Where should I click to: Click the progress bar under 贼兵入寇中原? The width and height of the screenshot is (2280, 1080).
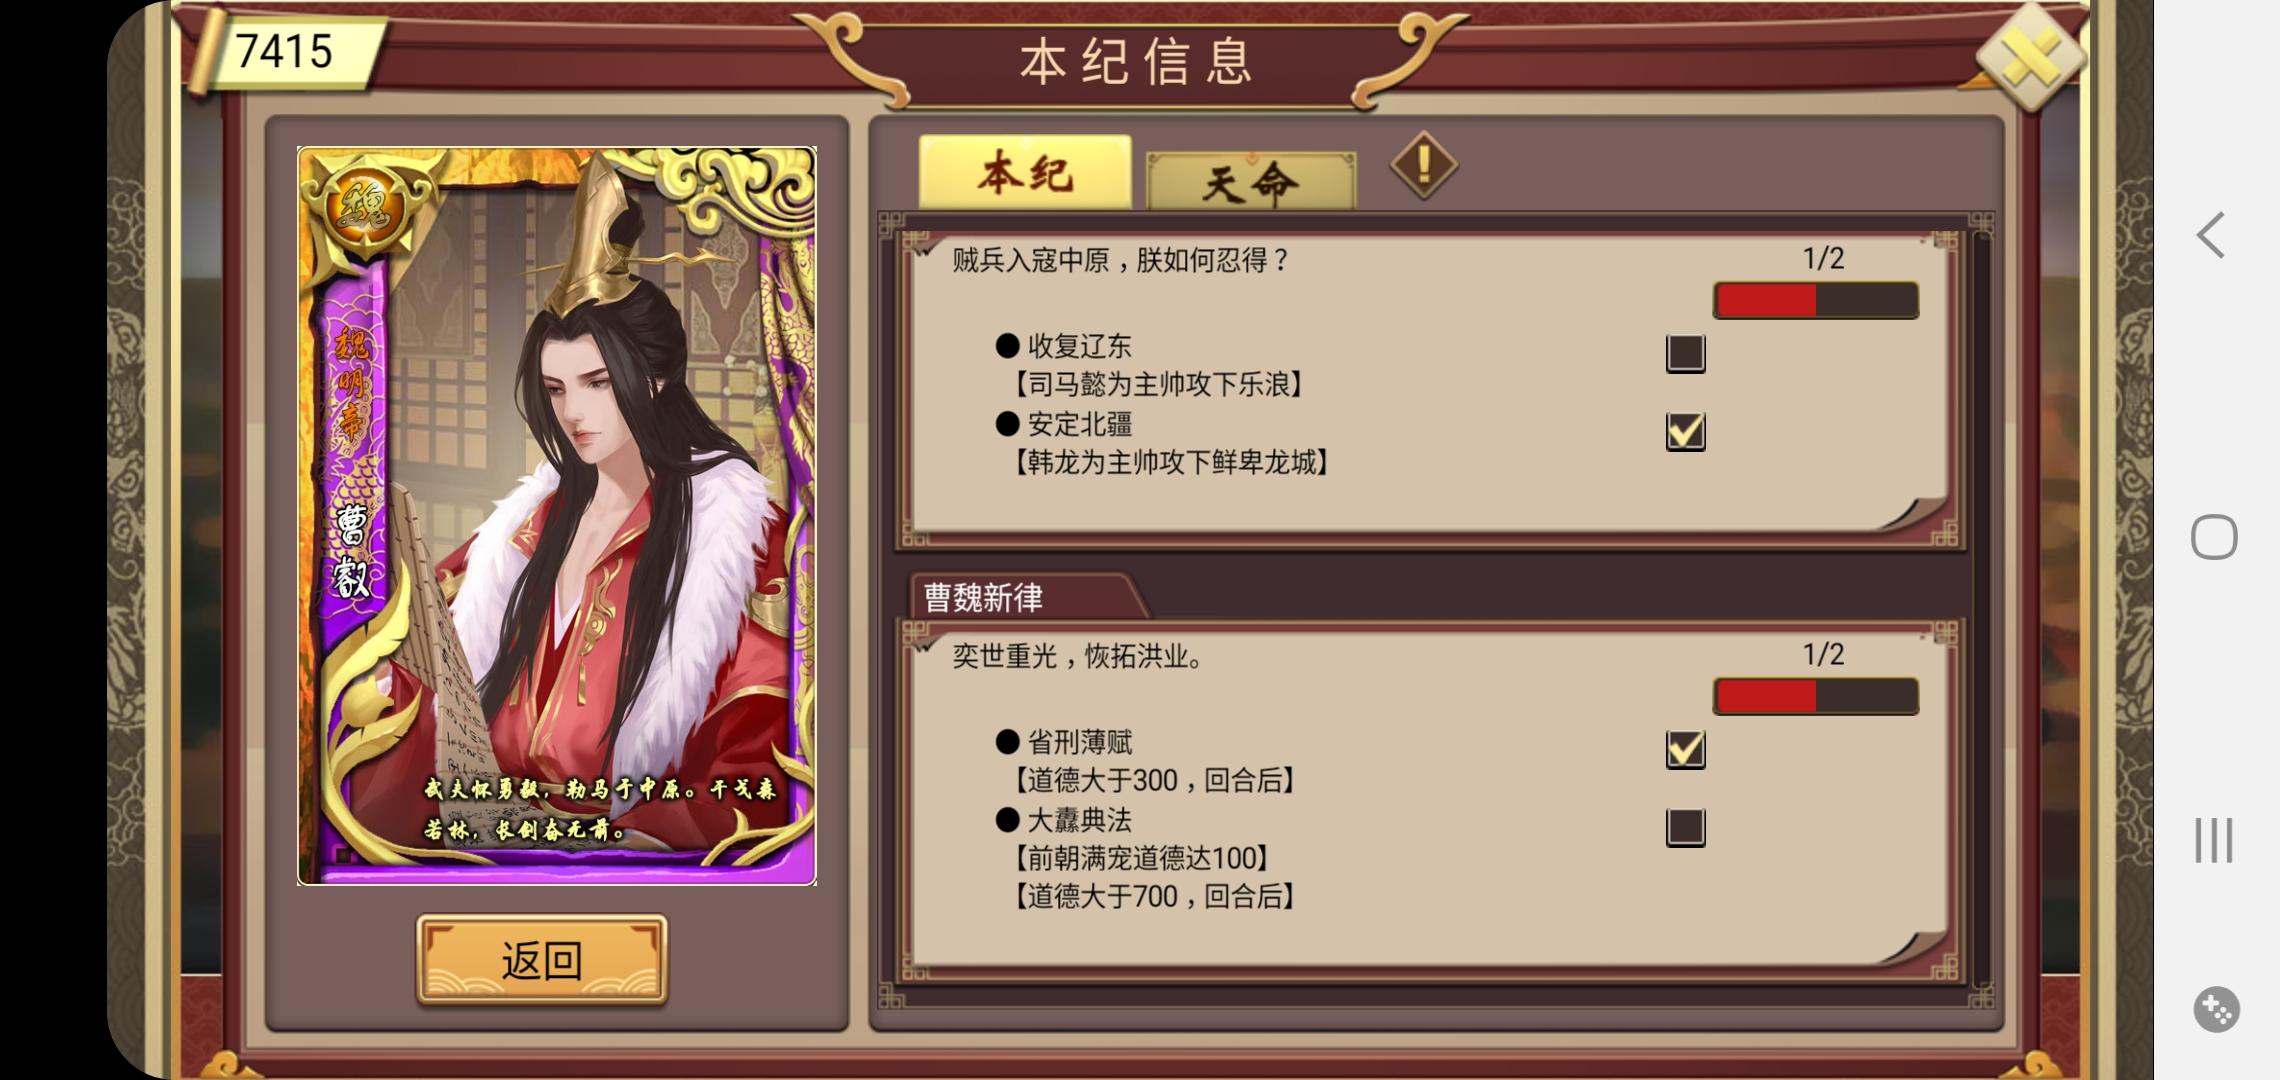pyautogui.click(x=1816, y=300)
